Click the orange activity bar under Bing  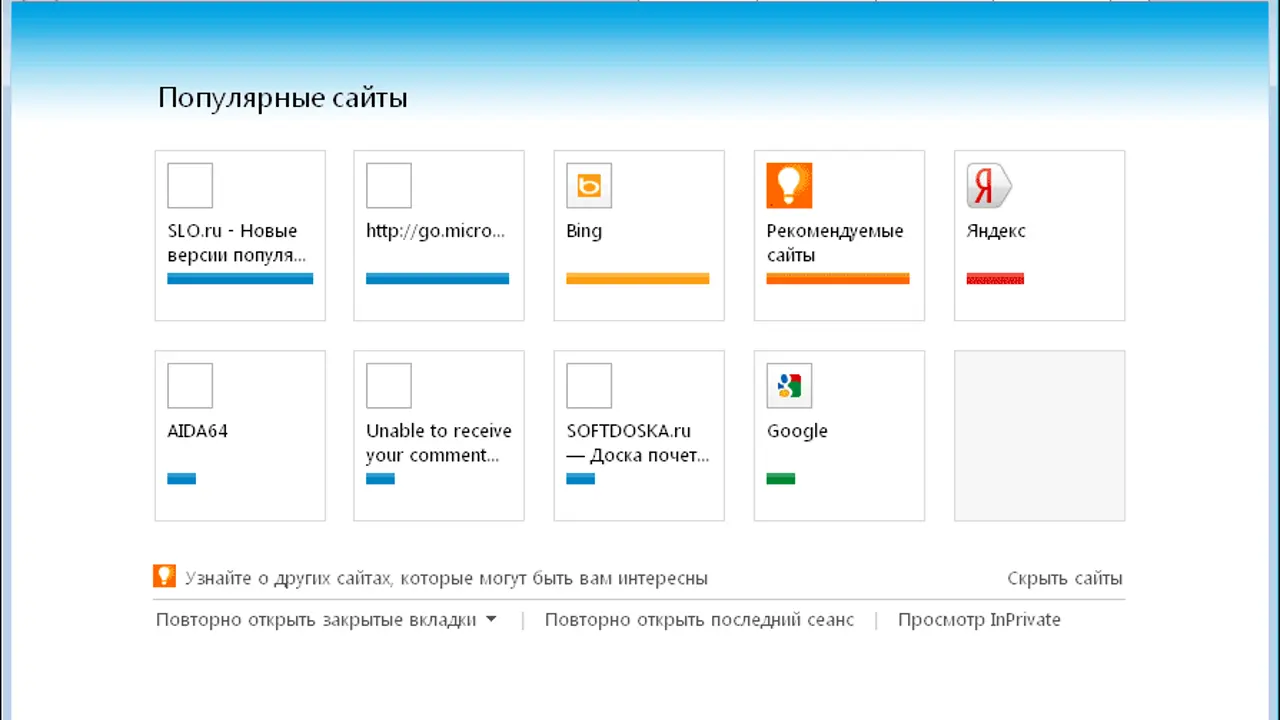pyautogui.click(x=638, y=279)
